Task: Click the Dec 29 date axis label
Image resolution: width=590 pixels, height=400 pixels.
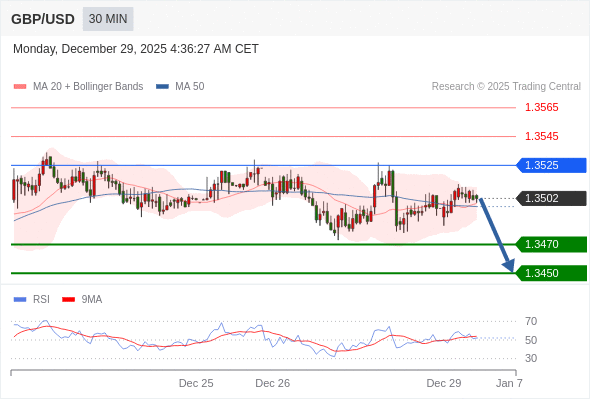Action: (444, 383)
